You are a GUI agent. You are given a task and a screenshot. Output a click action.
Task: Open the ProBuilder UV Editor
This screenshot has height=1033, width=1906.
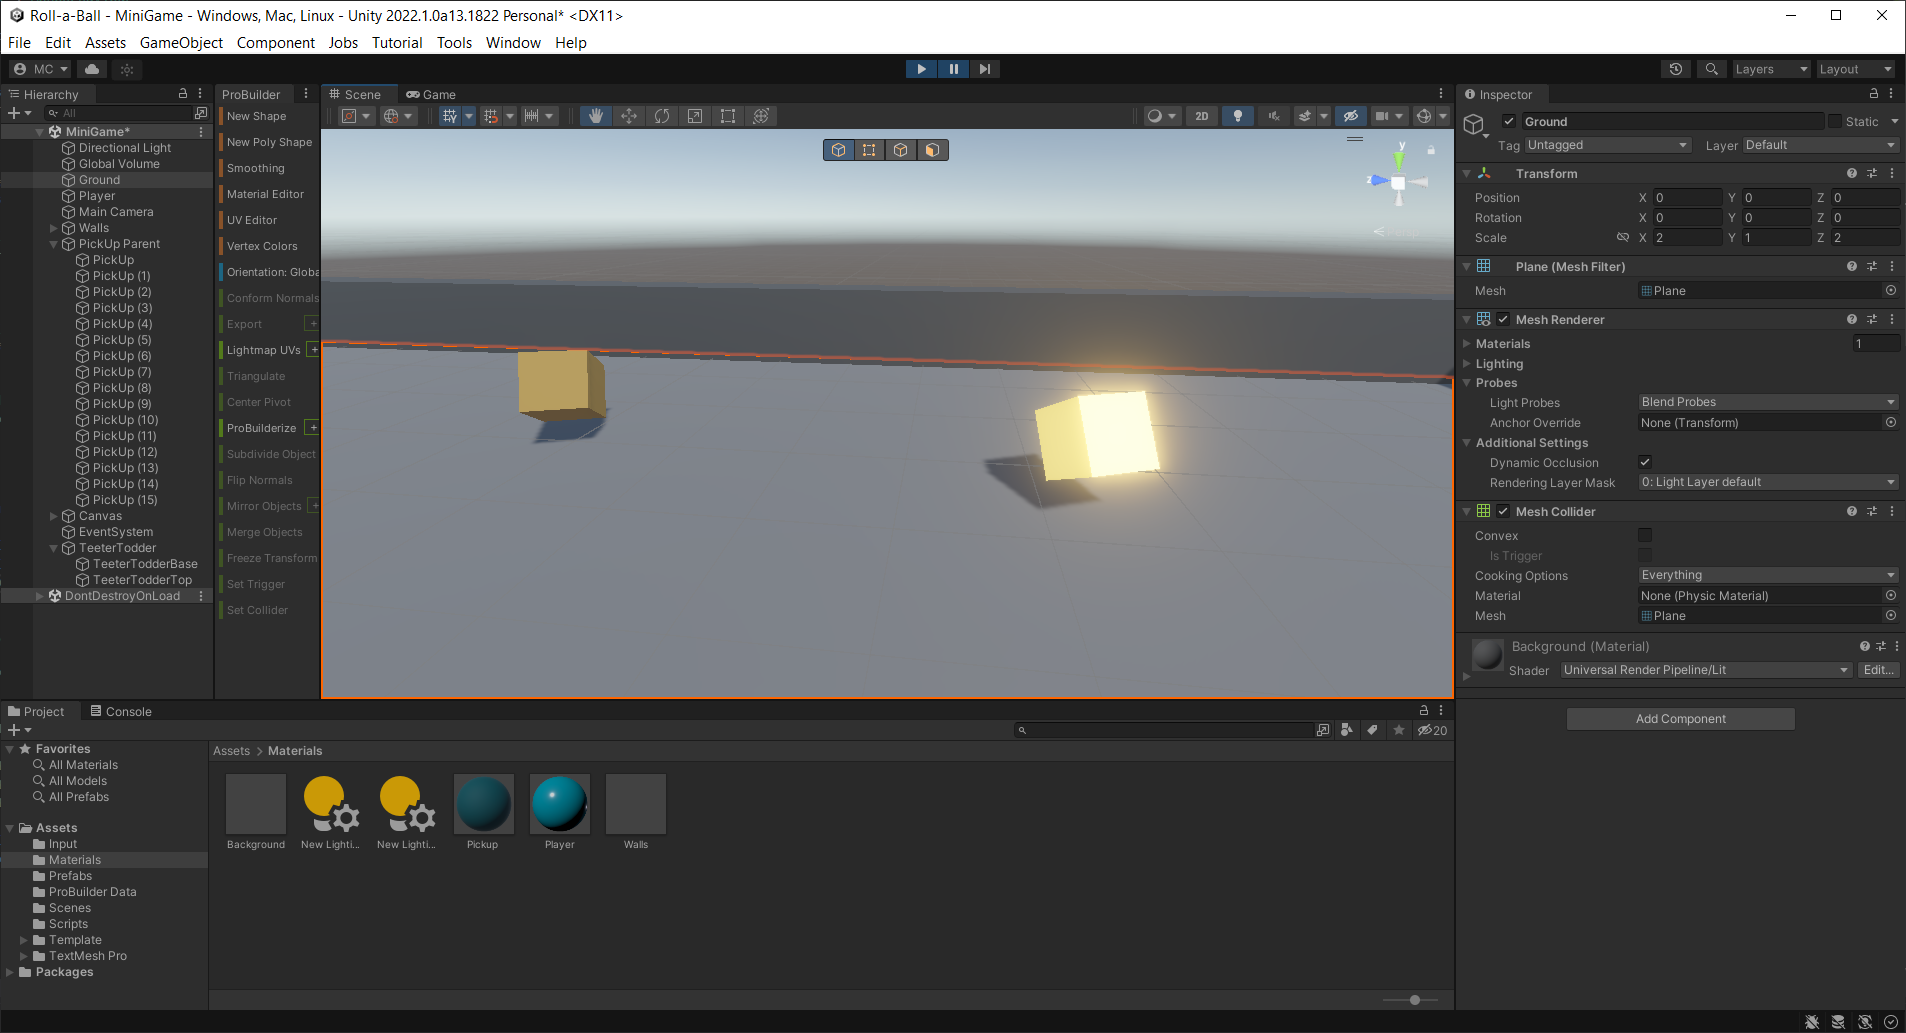coord(268,220)
